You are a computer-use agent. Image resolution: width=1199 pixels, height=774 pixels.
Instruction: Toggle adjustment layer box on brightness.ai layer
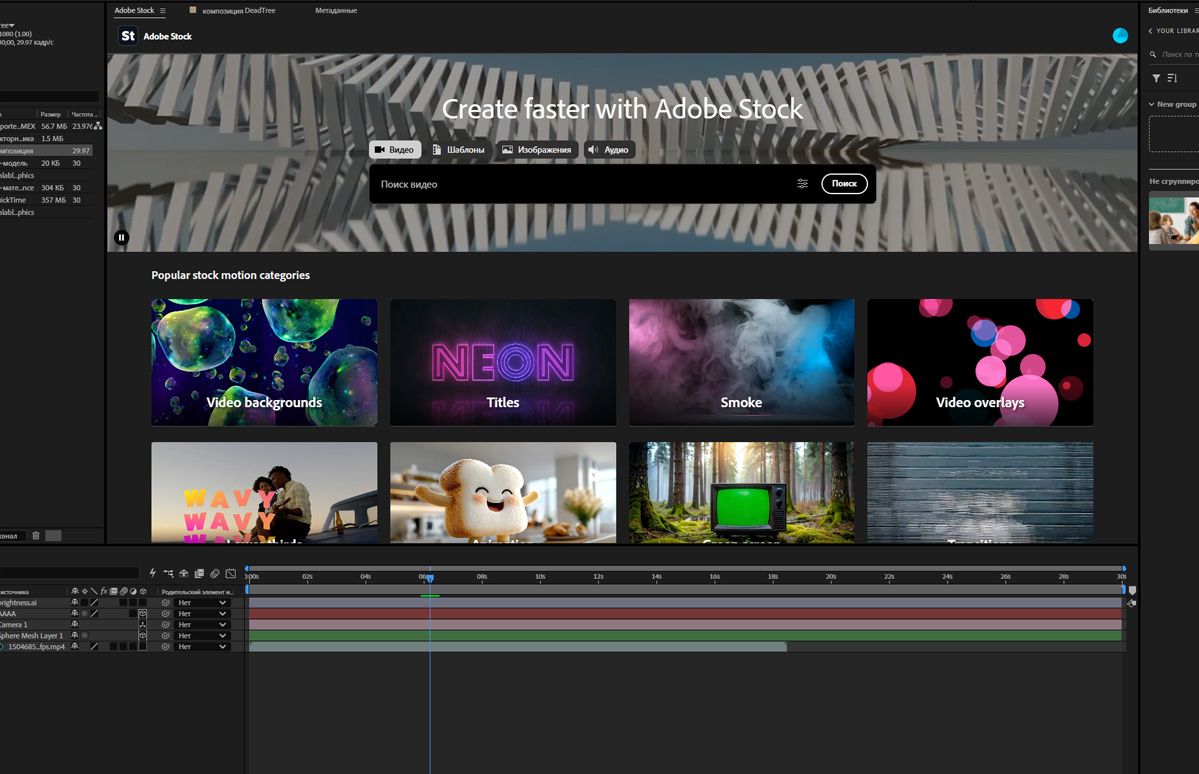pyautogui.click(x=133, y=603)
